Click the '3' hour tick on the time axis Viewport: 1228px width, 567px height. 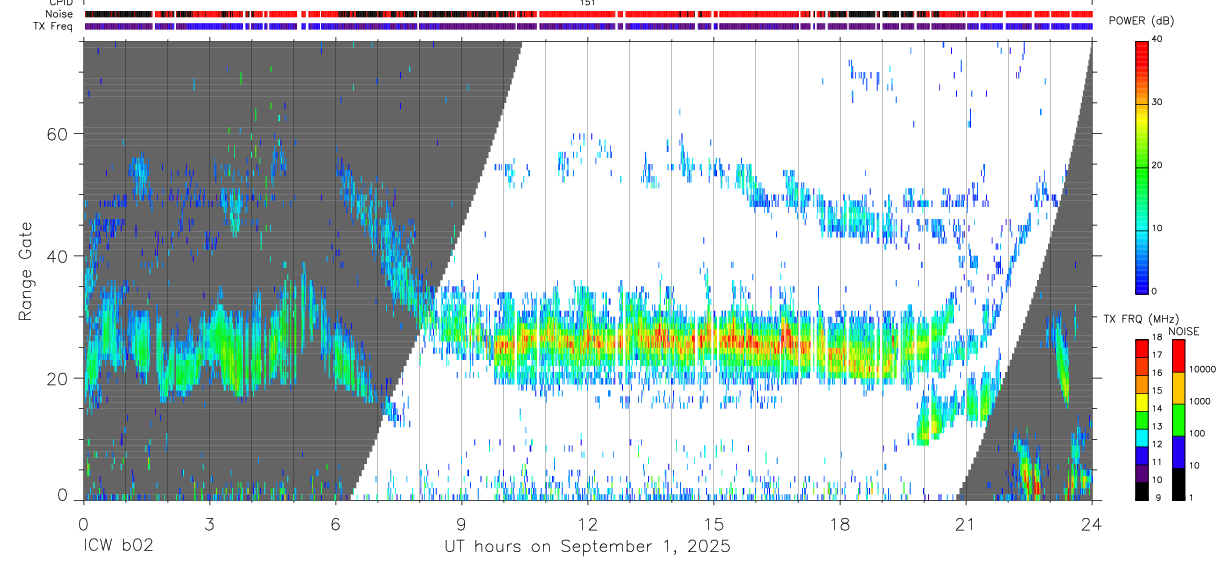click(x=209, y=523)
